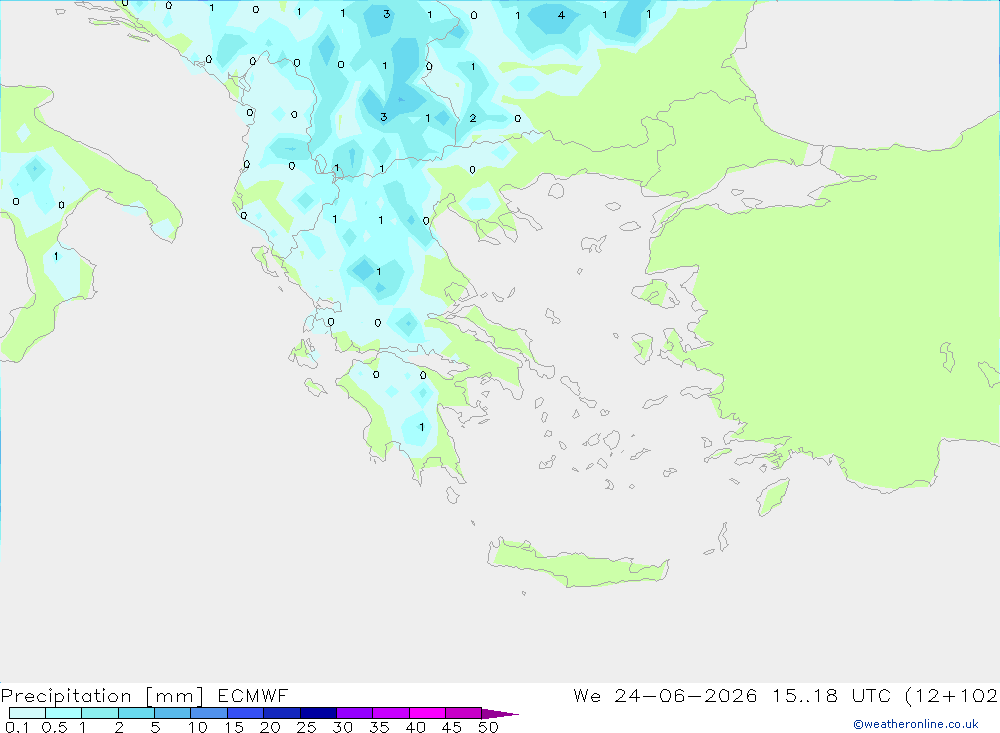Click the legend scale label '0.5'
Image resolution: width=1000 pixels, height=733 pixels.
pyautogui.click(x=54, y=727)
